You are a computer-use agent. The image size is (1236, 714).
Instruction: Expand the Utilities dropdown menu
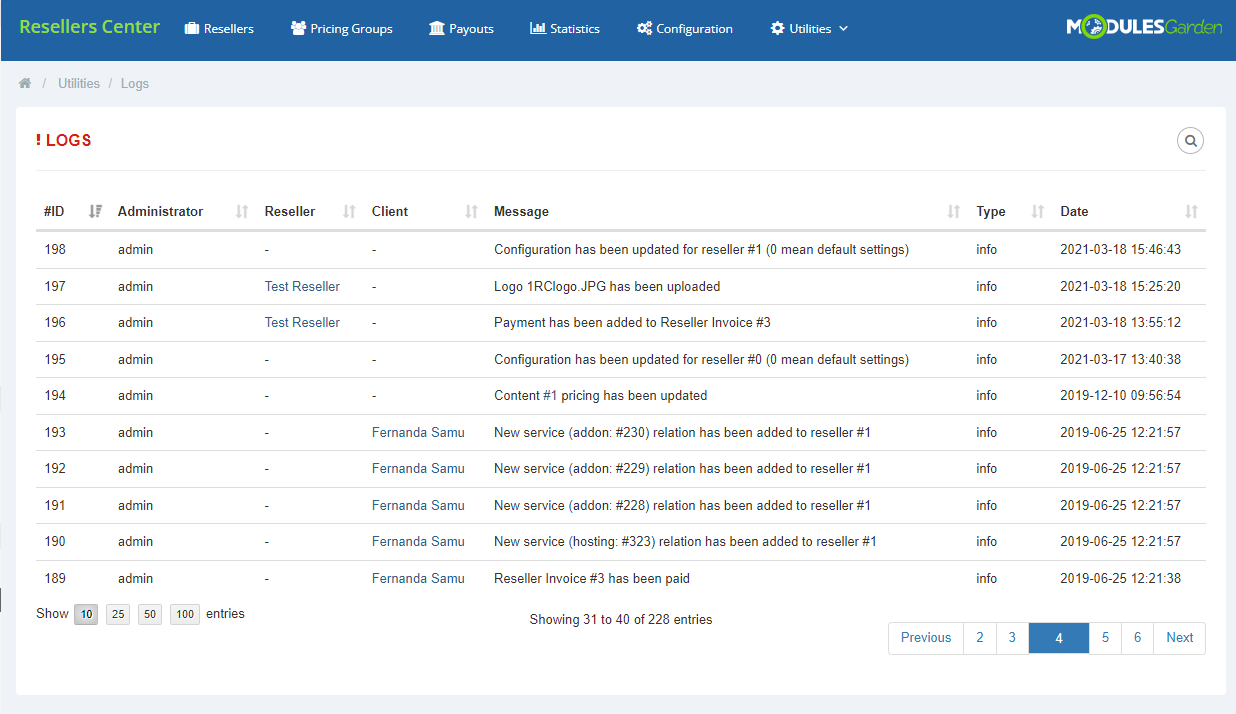(x=809, y=29)
